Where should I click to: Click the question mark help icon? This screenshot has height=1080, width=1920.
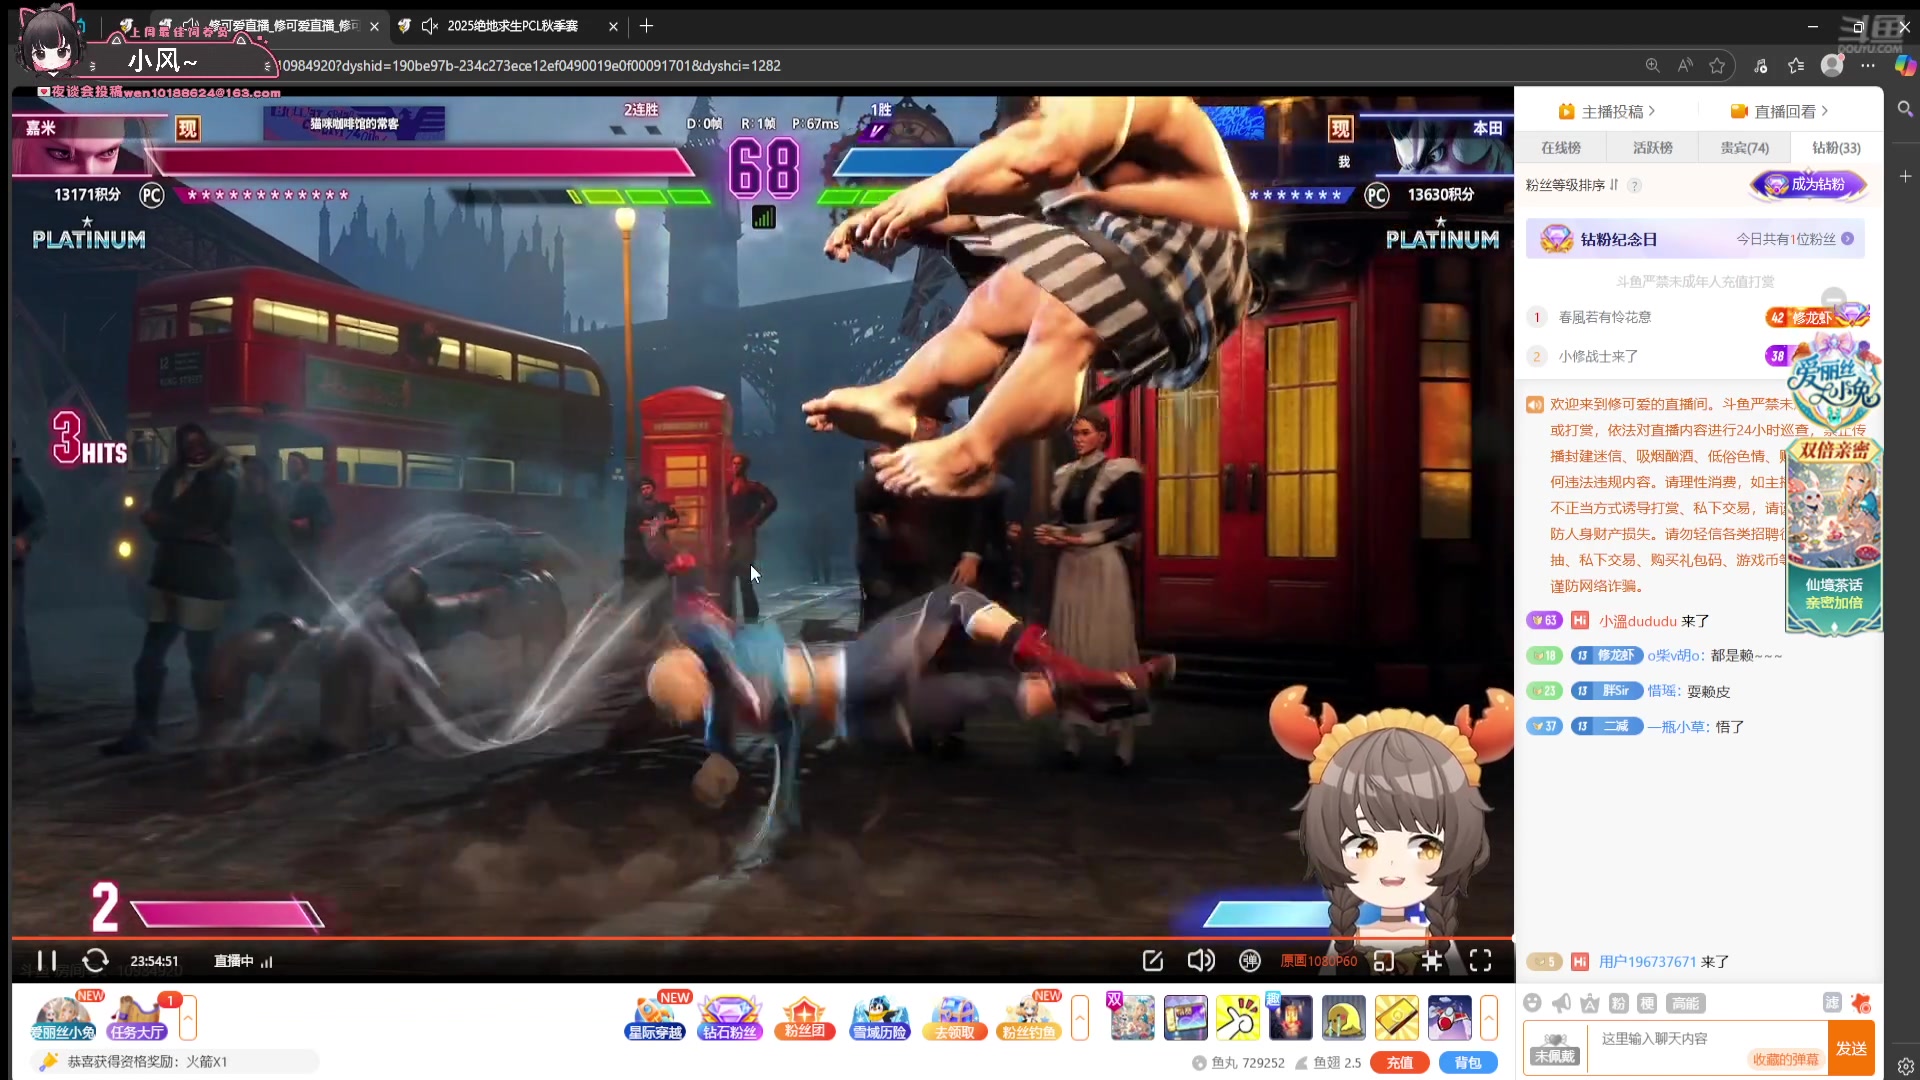point(1634,185)
